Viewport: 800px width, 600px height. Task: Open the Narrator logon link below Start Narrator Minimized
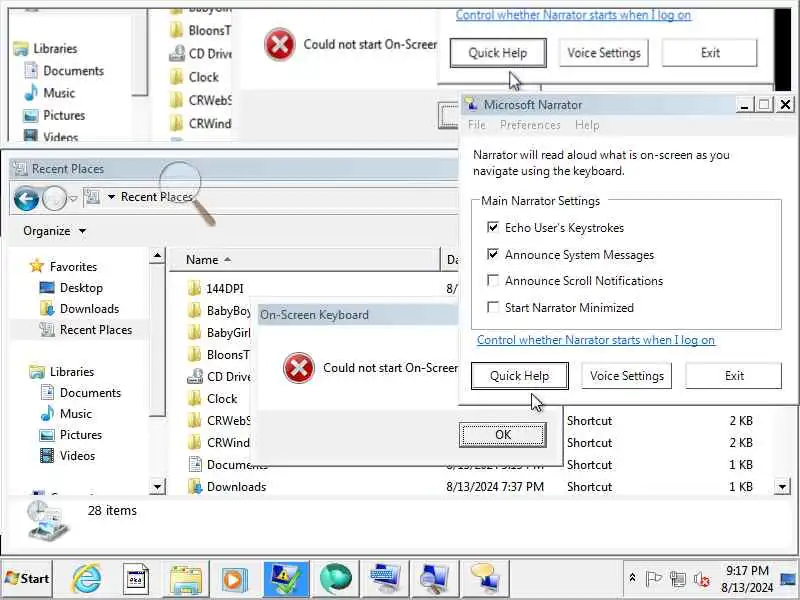[x=595, y=340]
